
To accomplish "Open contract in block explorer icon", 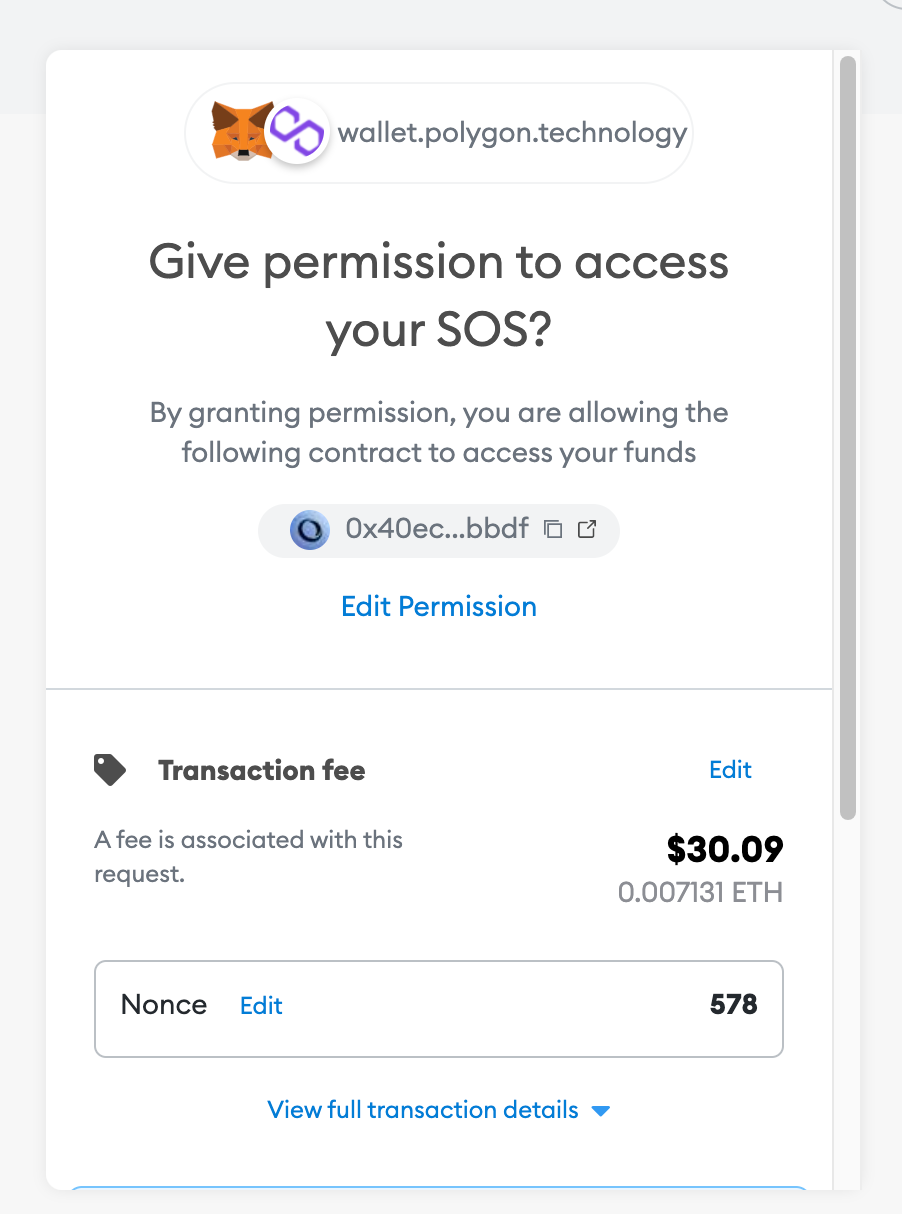I will pyautogui.click(x=588, y=529).
